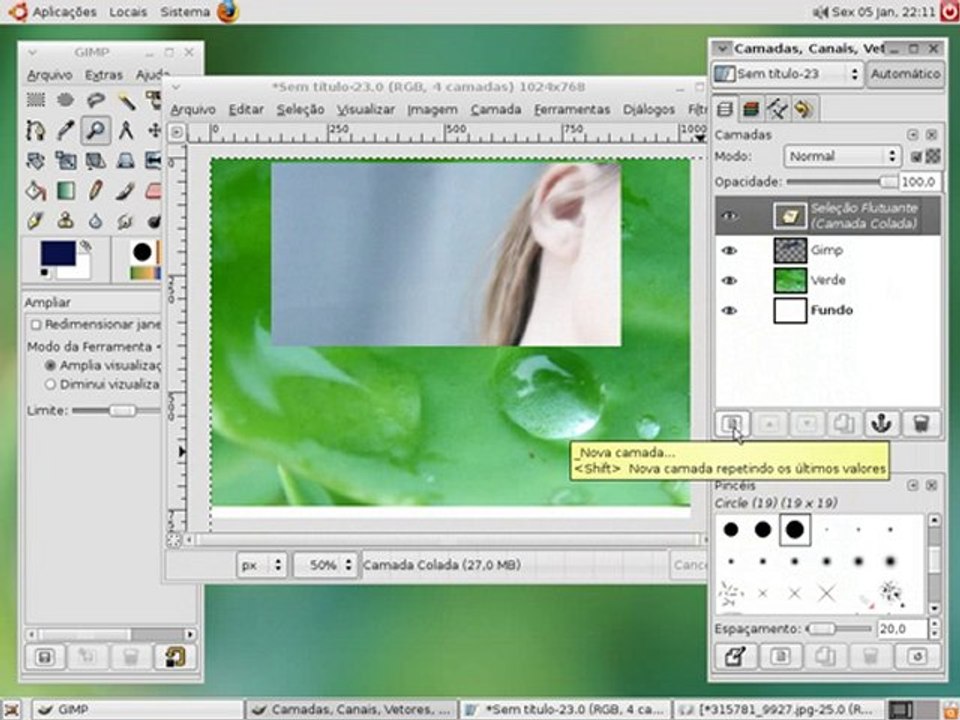The image size is (960, 720).
Task: Switch to the Paths tab icon
Action: (x=778, y=110)
